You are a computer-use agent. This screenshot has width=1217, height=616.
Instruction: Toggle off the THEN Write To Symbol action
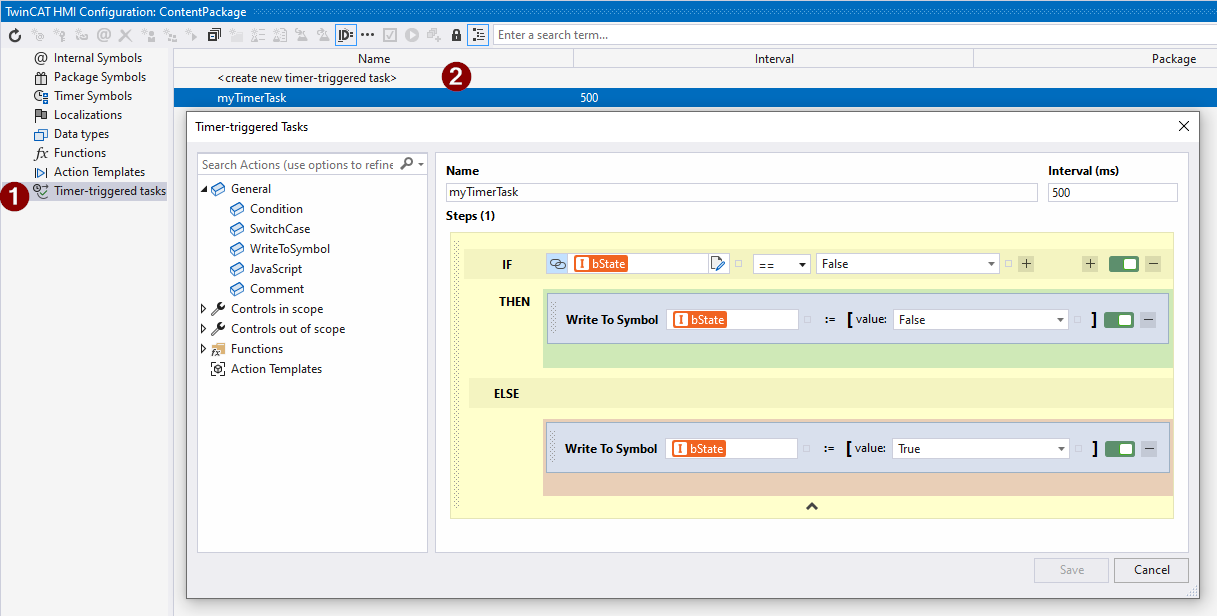[x=1118, y=318]
